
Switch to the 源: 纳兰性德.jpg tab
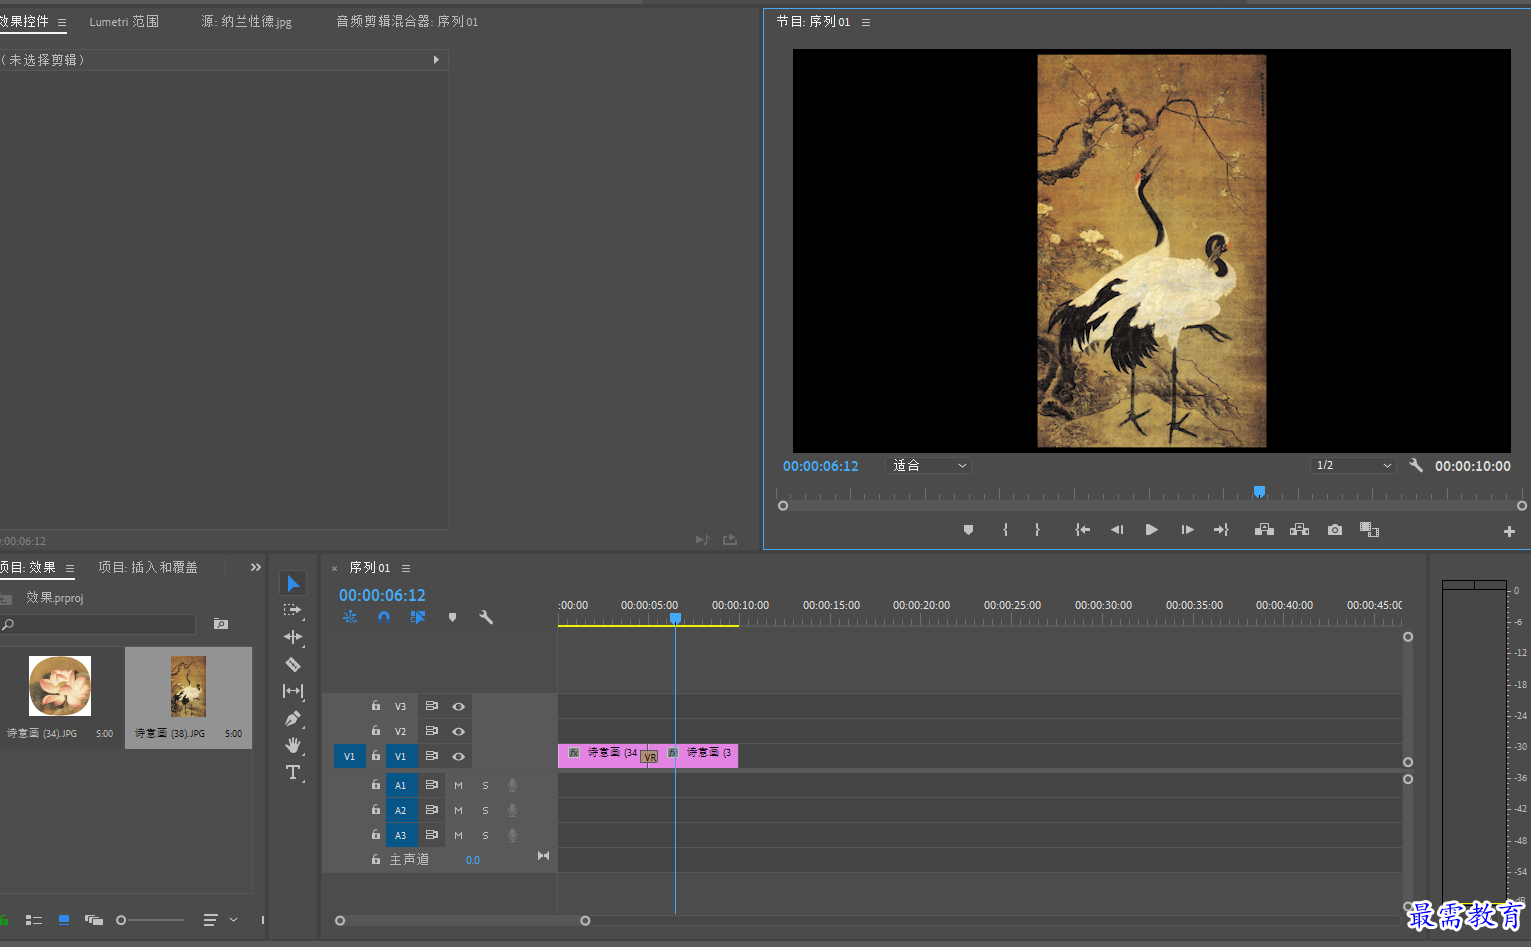coord(247,21)
